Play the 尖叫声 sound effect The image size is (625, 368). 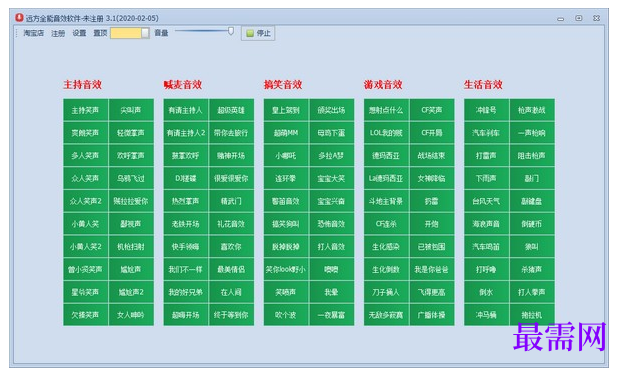(x=131, y=110)
